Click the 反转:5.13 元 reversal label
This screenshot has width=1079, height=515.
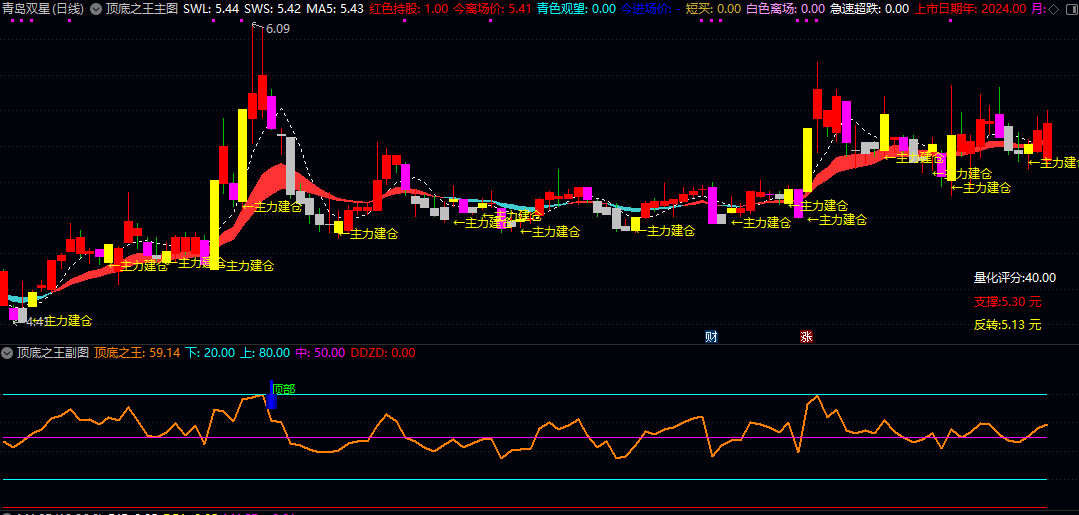point(1007,324)
